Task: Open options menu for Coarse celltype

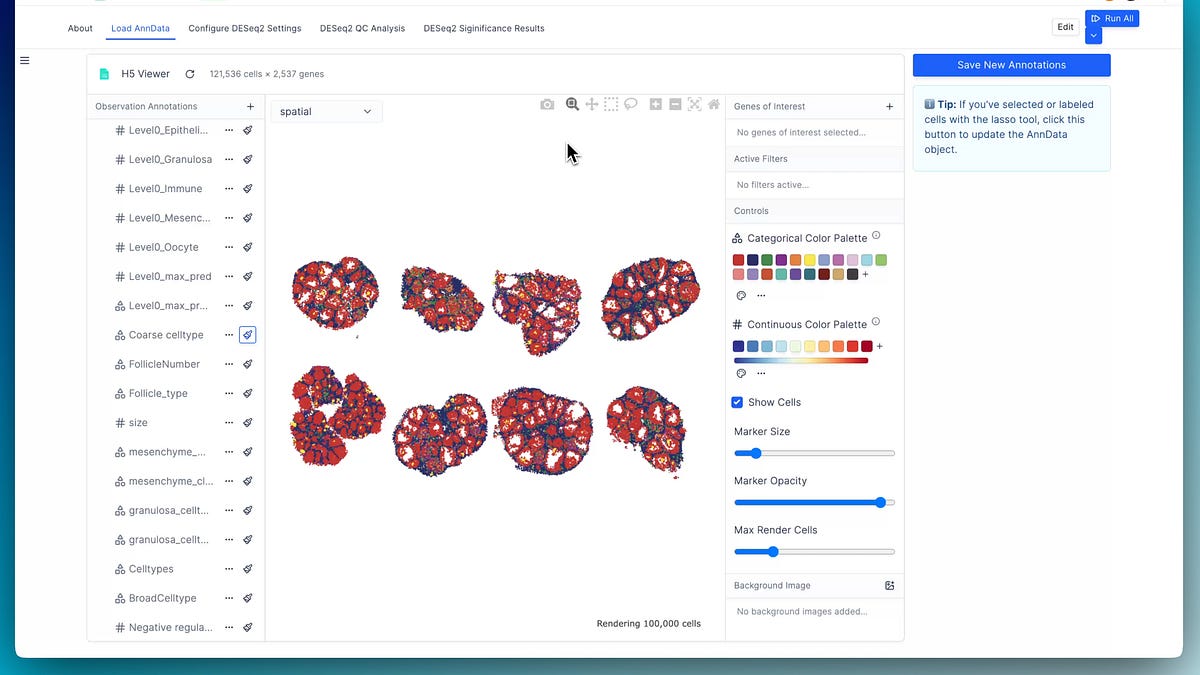Action: click(x=229, y=335)
